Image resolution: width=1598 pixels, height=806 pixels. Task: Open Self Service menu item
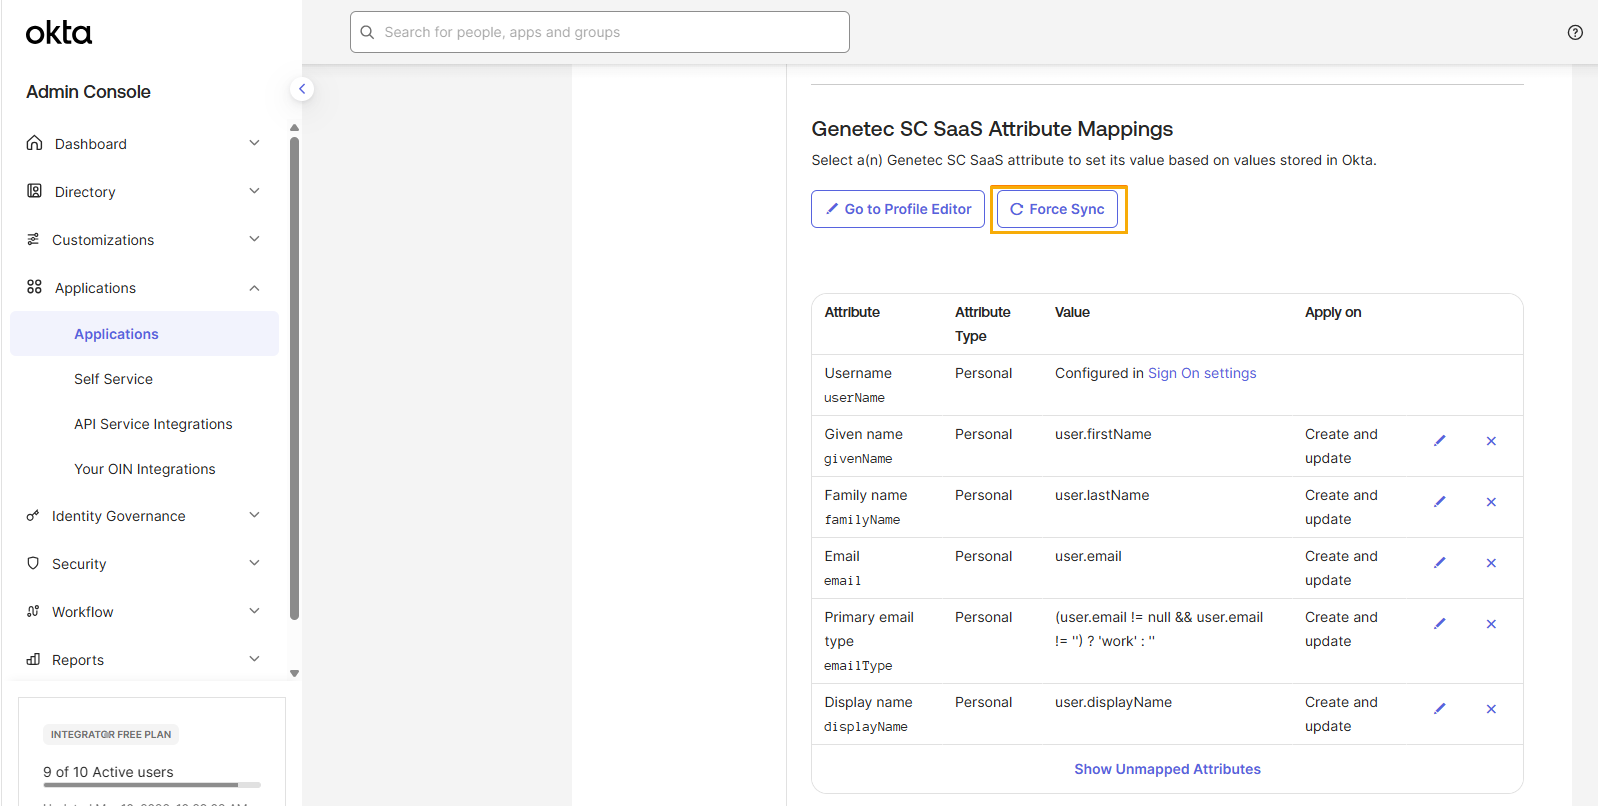point(113,379)
